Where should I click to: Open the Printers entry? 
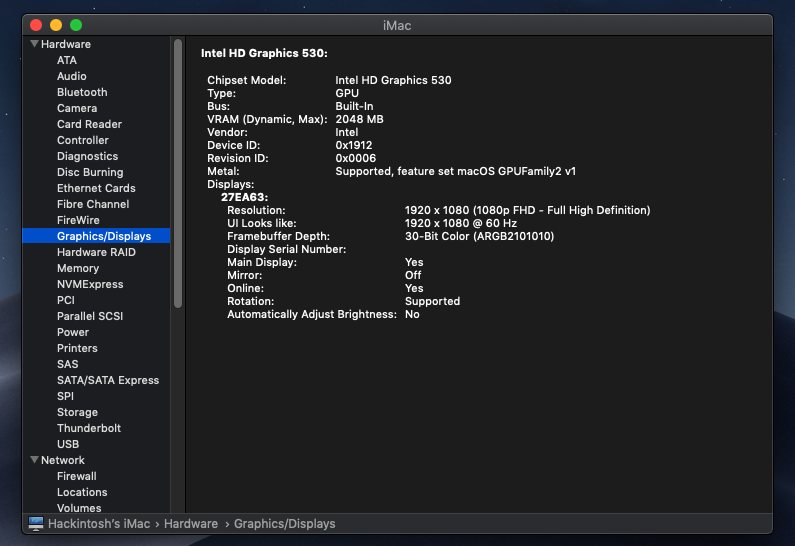pos(77,348)
